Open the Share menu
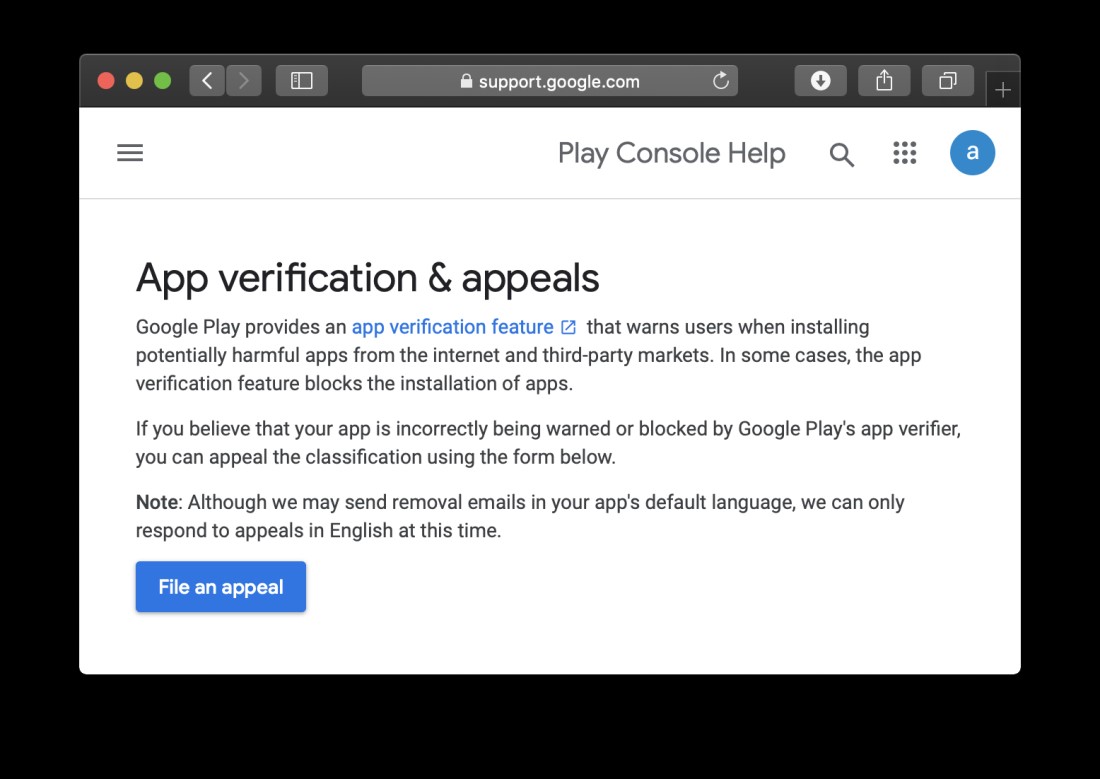 (884, 81)
